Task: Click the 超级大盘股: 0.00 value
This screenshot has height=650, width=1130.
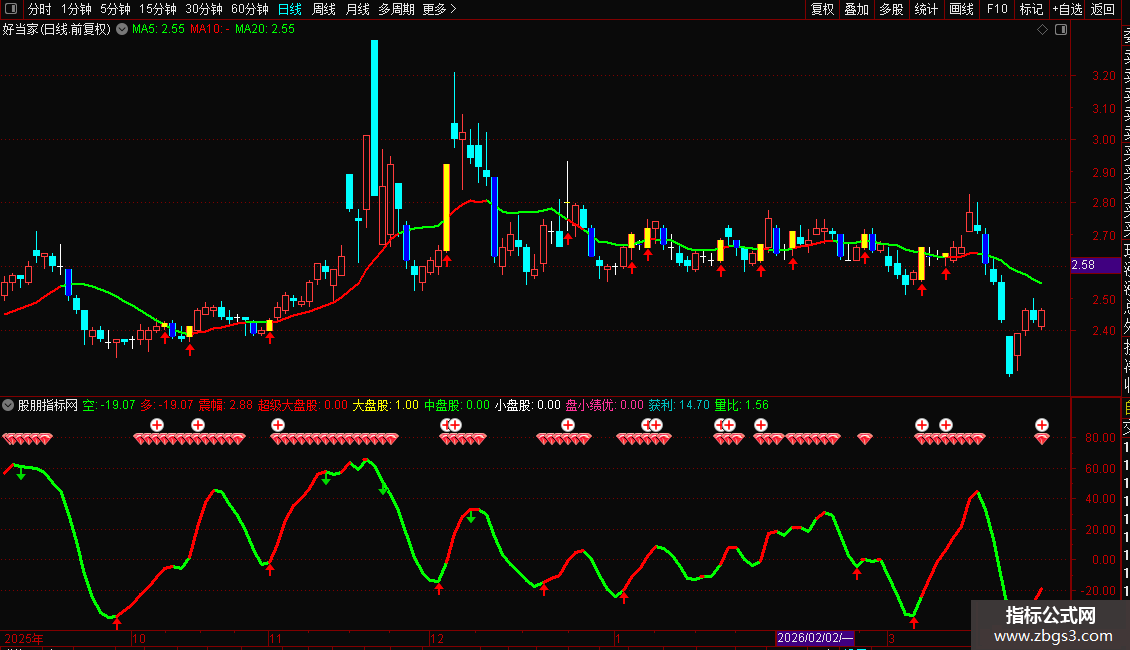Action: pos(303,405)
